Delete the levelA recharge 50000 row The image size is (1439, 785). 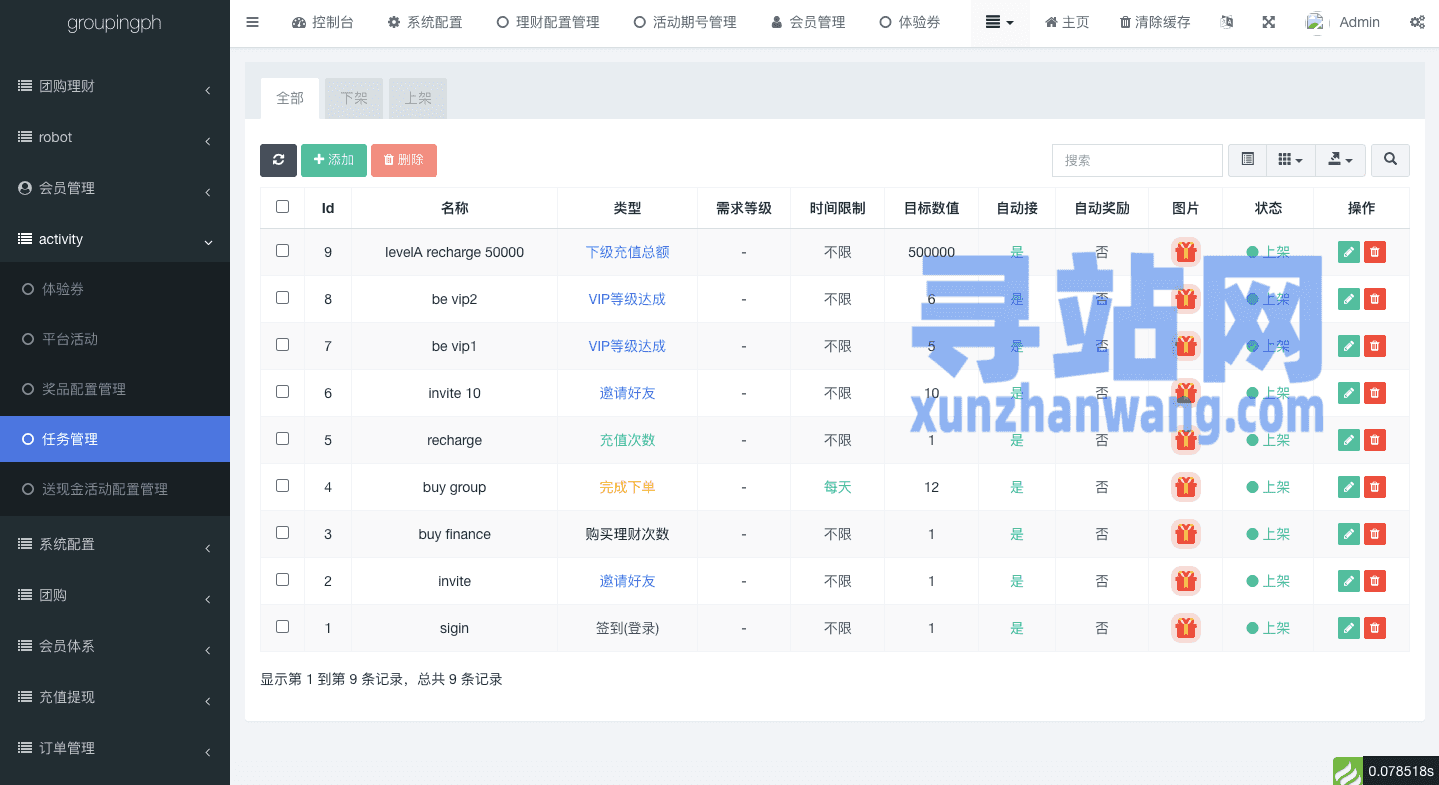[x=1375, y=252]
